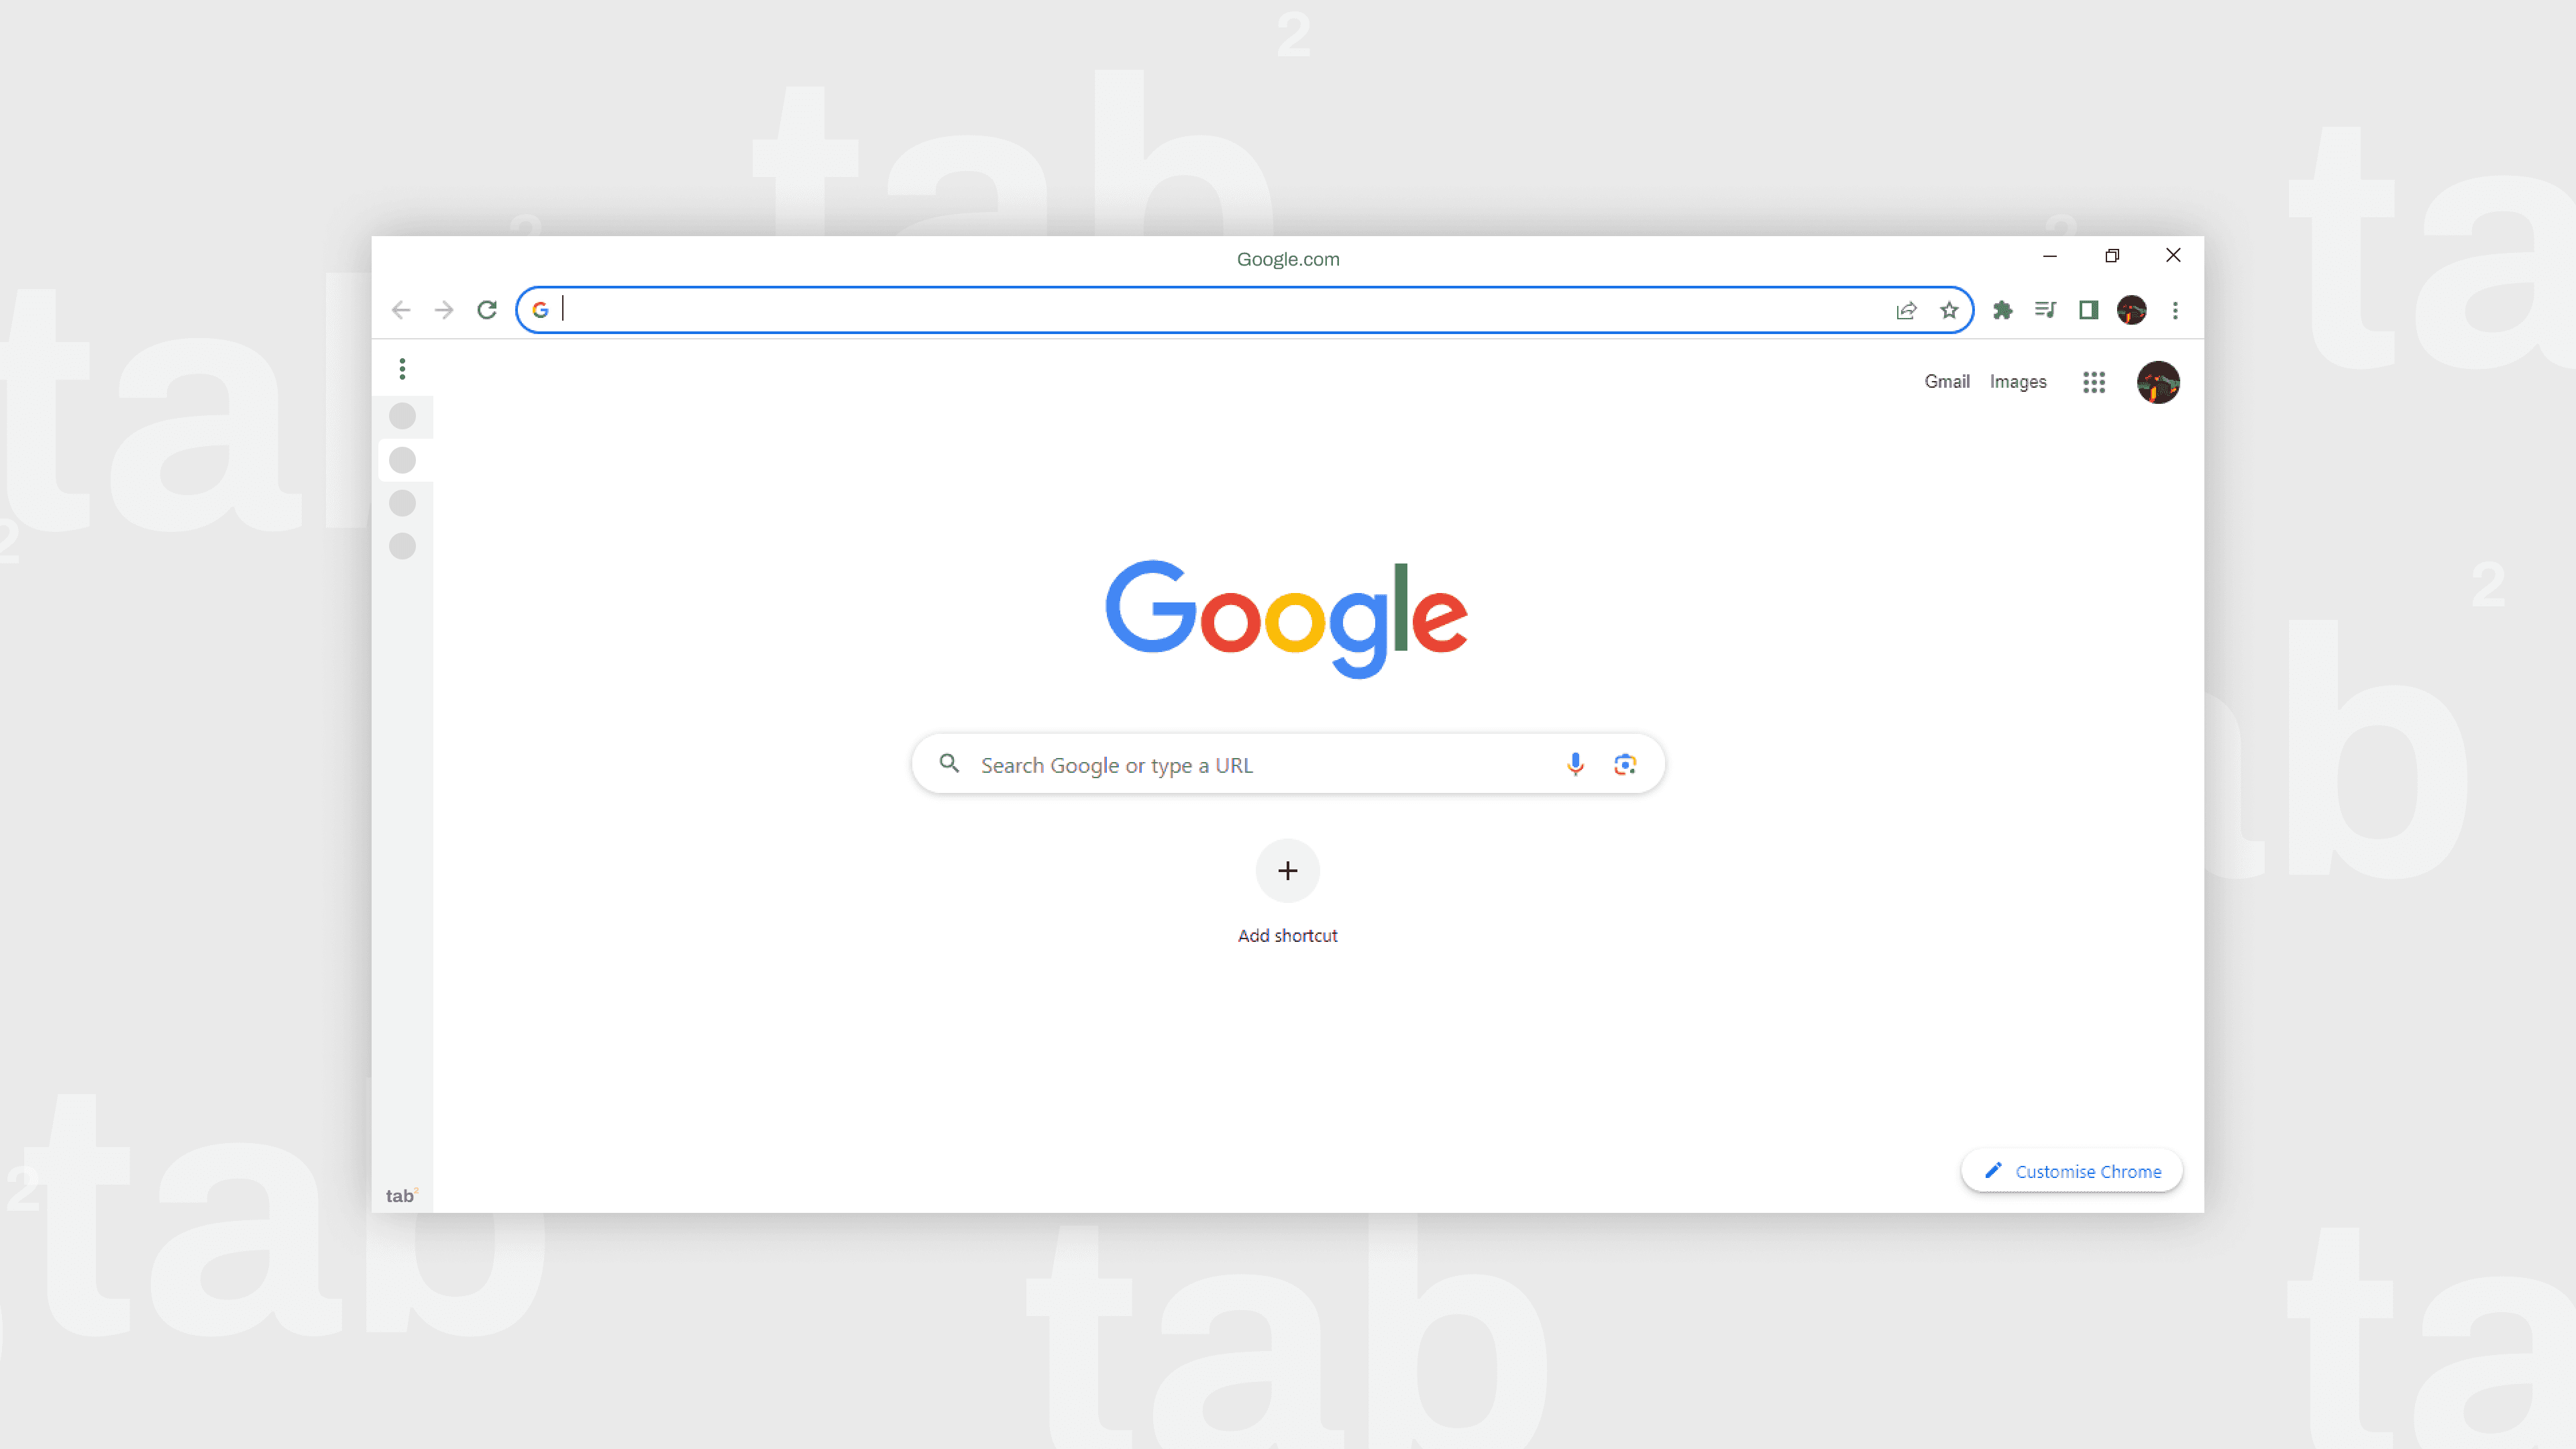Expand the sidebar panel options
This screenshot has width=2576, height=1449.
click(x=403, y=368)
